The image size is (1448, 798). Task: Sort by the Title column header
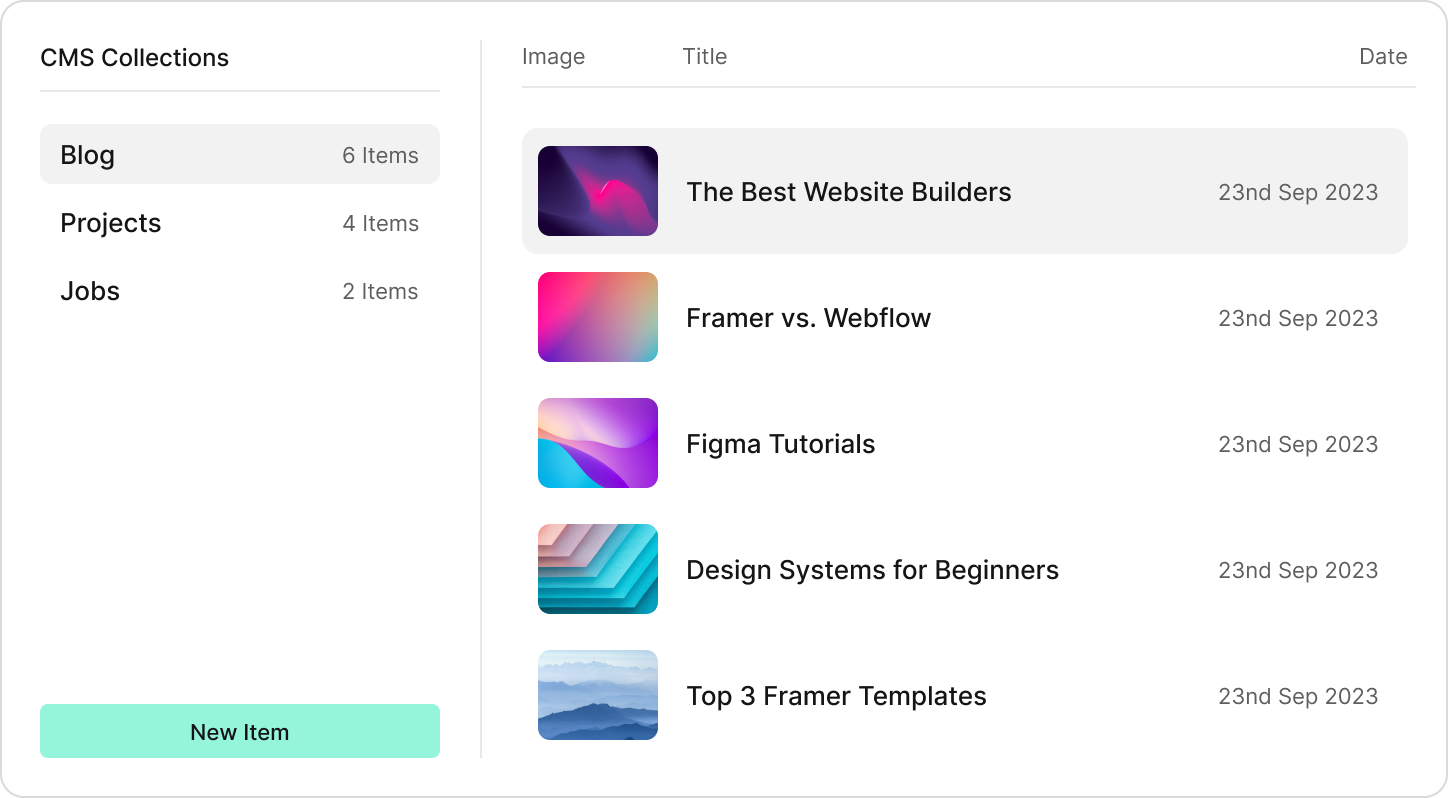tap(705, 57)
